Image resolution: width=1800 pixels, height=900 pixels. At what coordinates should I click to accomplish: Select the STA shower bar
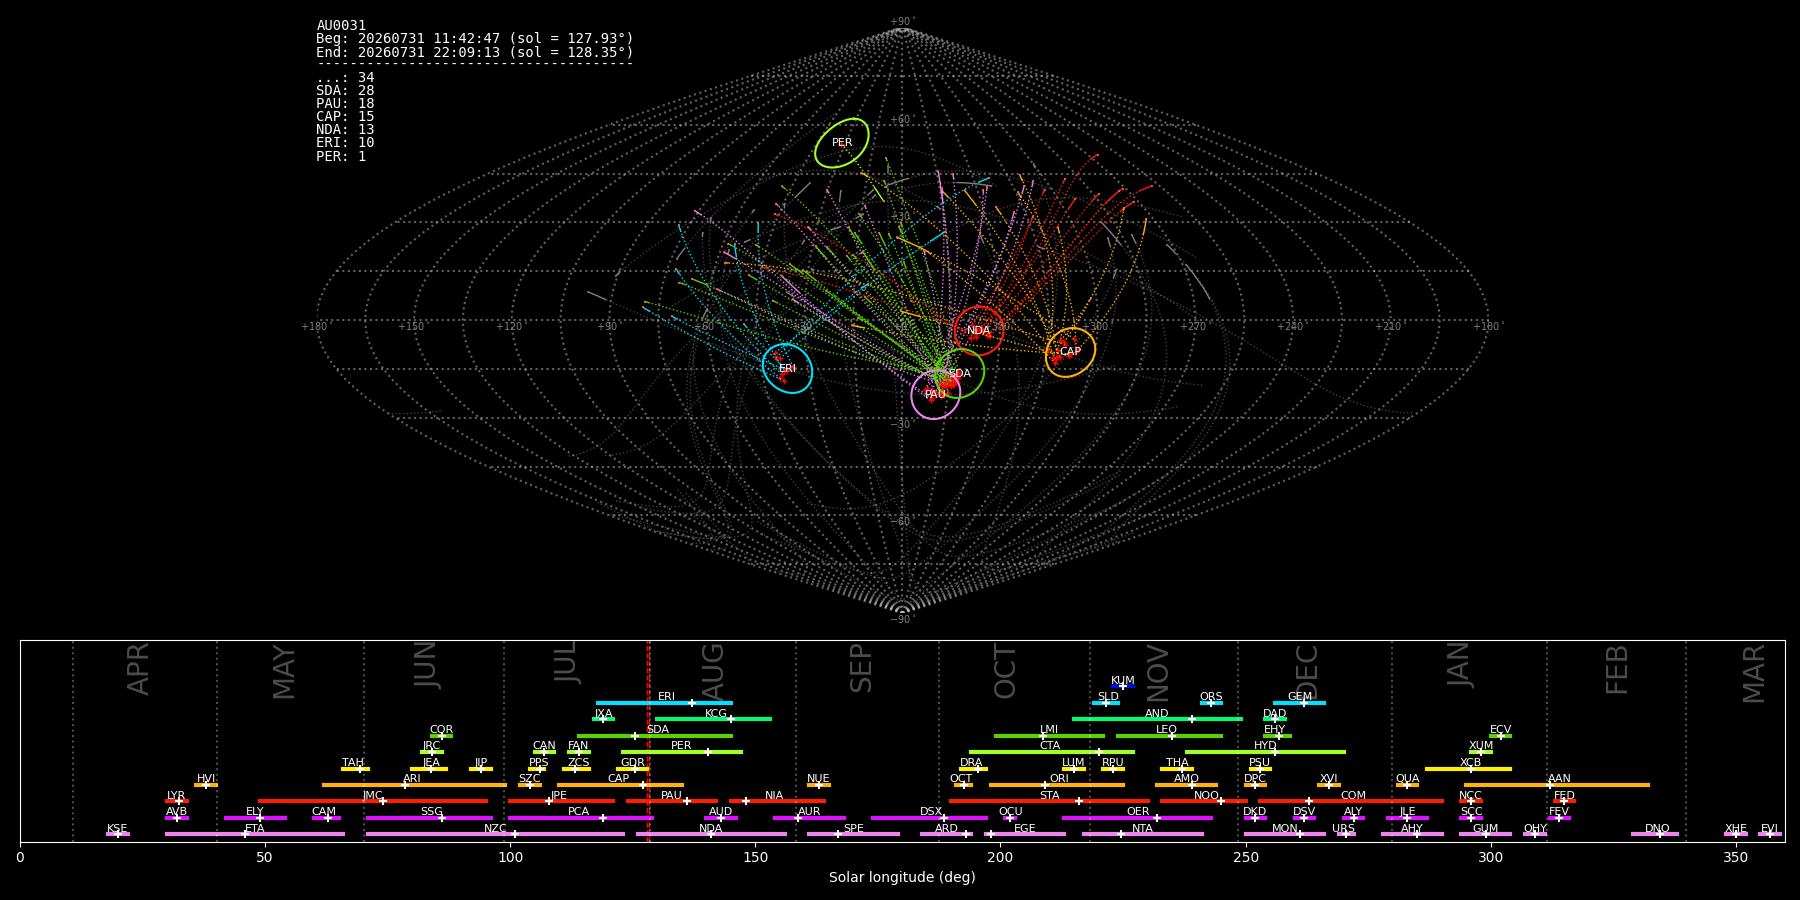(1049, 801)
